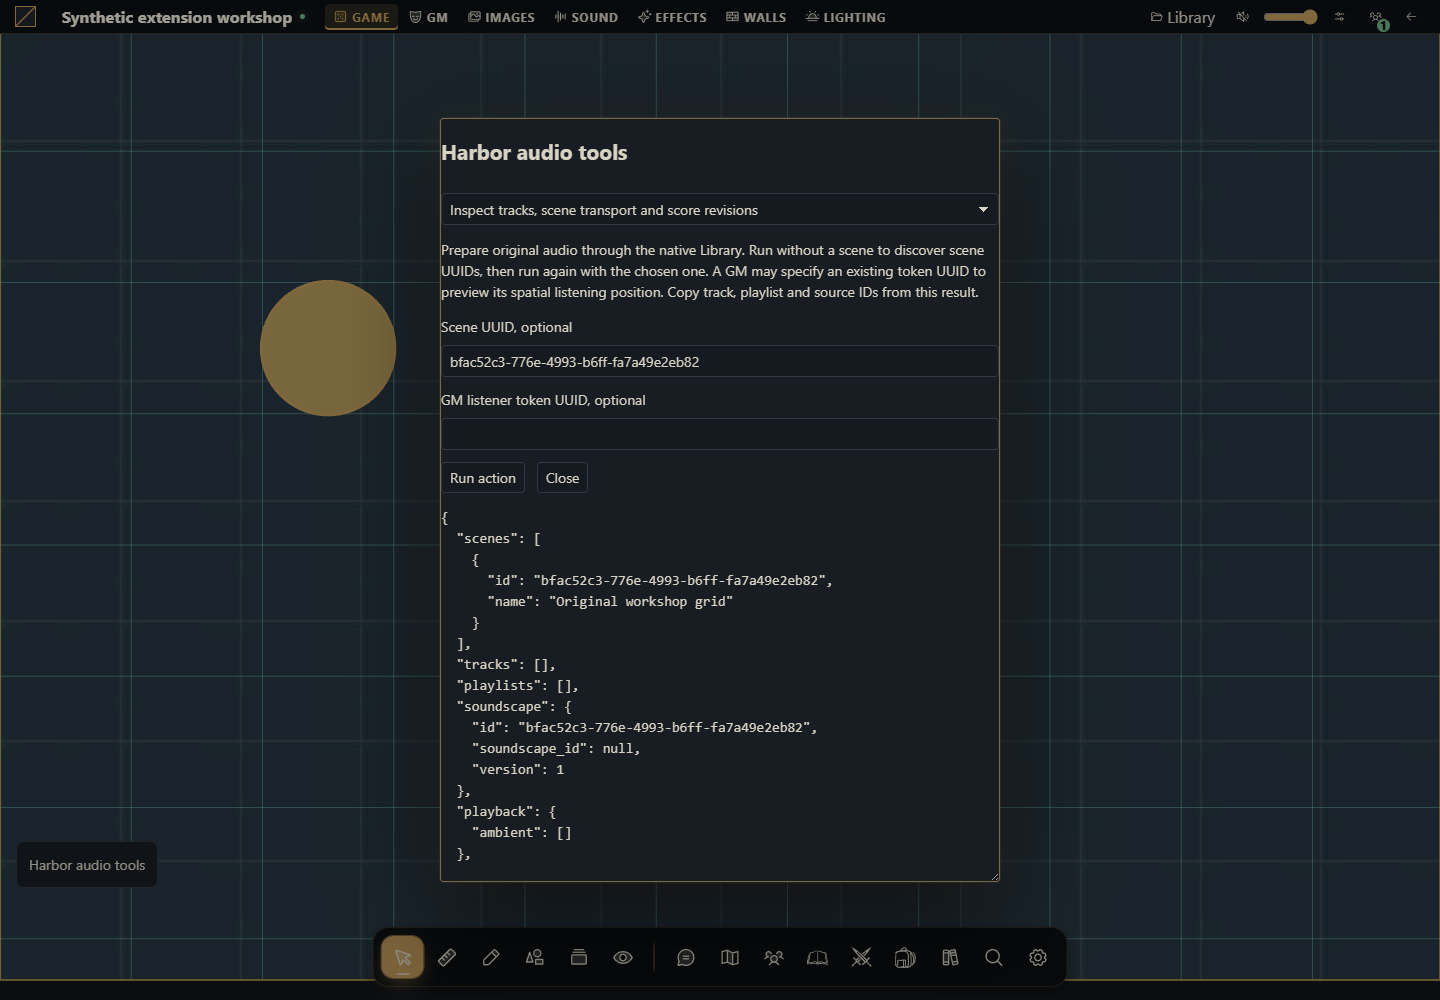Switch to the GAME tab
Viewport: 1440px width, 1000px height.
click(362, 17)
